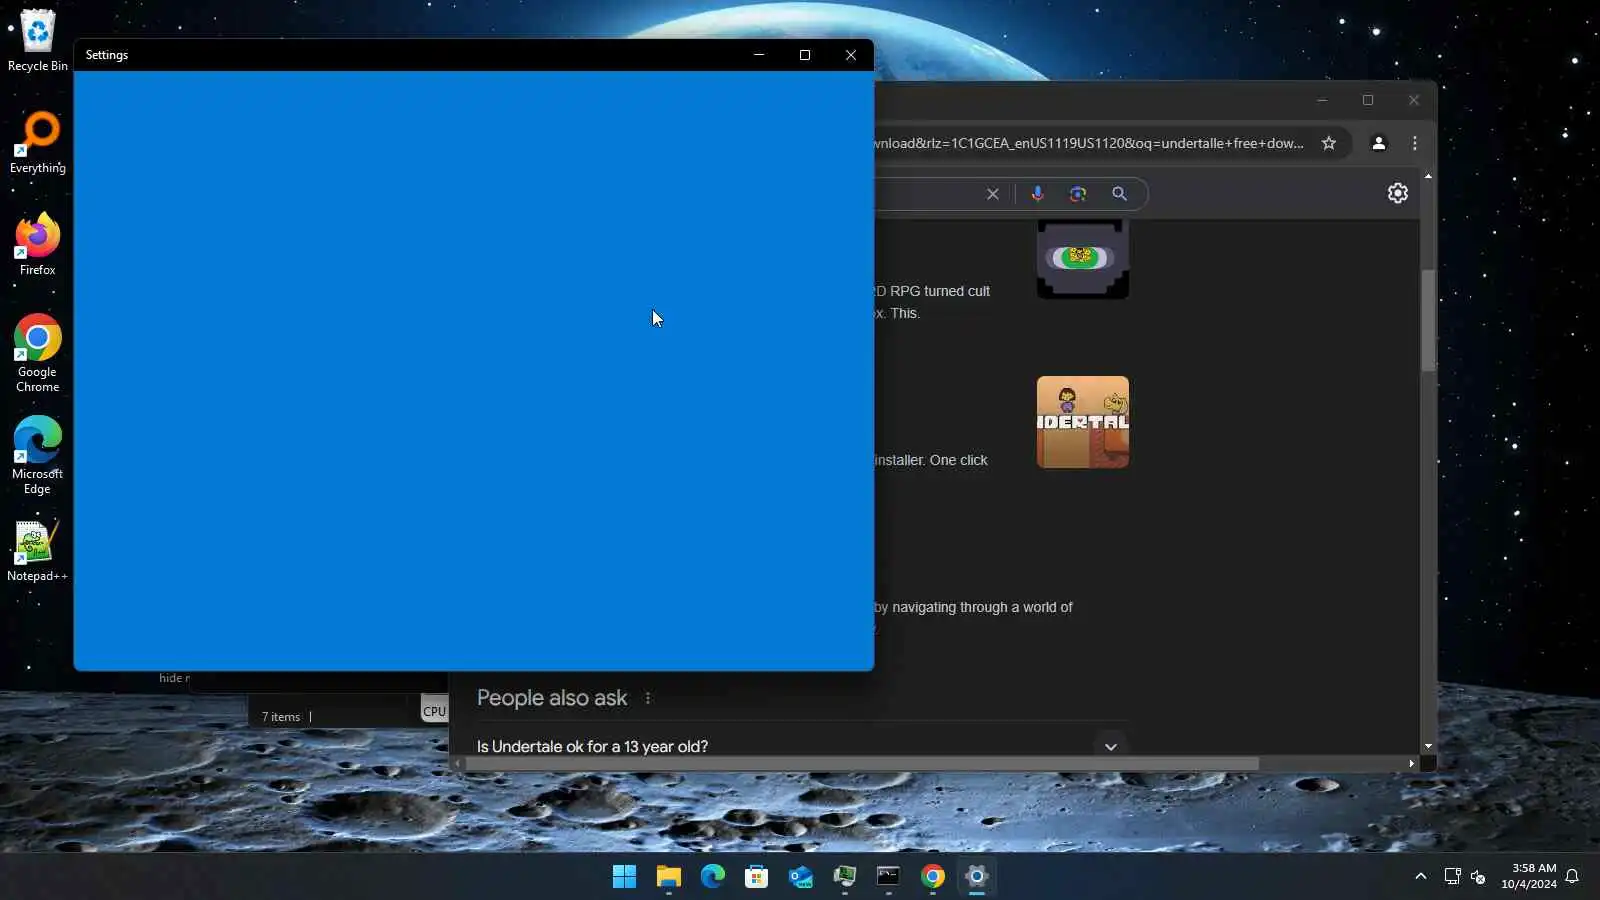Clear the Google search box text
The width and height of the screenshot is (1600, 900).
tap(993, 194)
